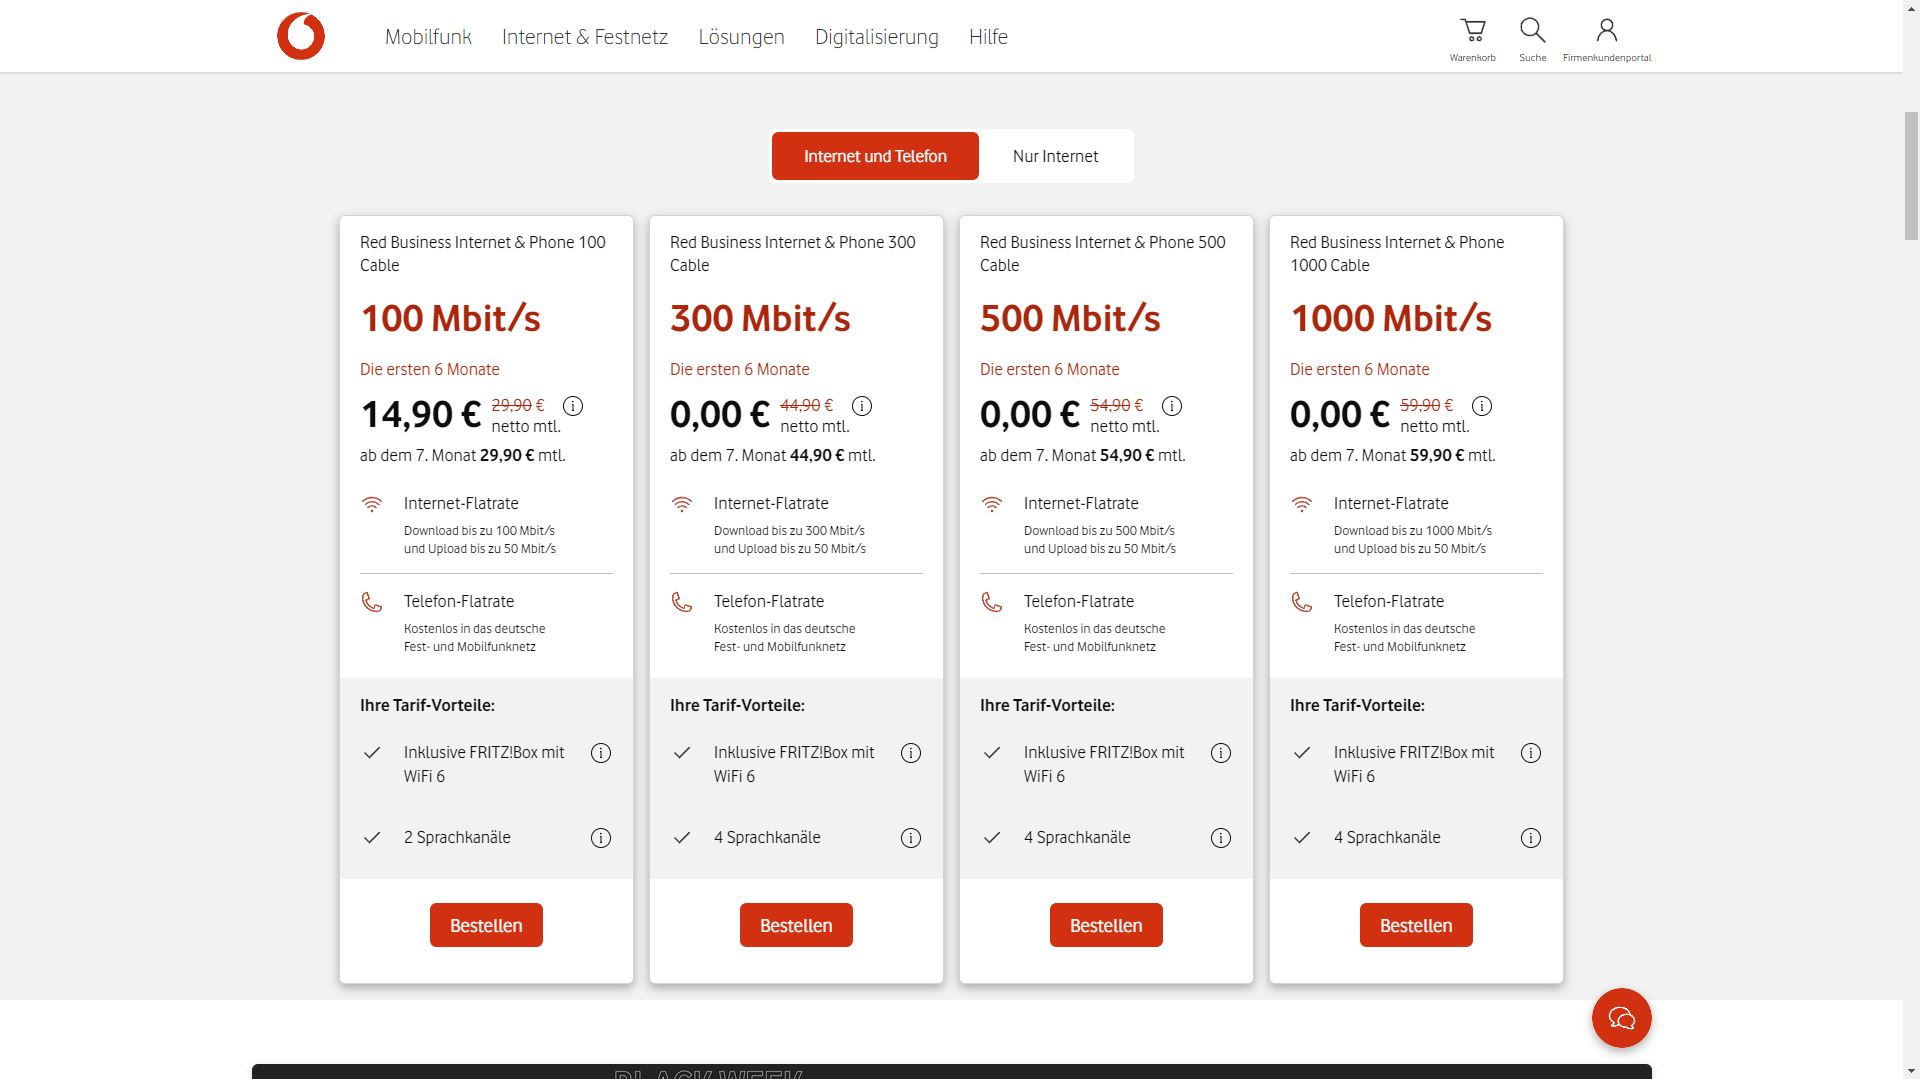1920x1079 pixels.
Task: Select the Internet und Telefon tab
Action: click(875, 156)
